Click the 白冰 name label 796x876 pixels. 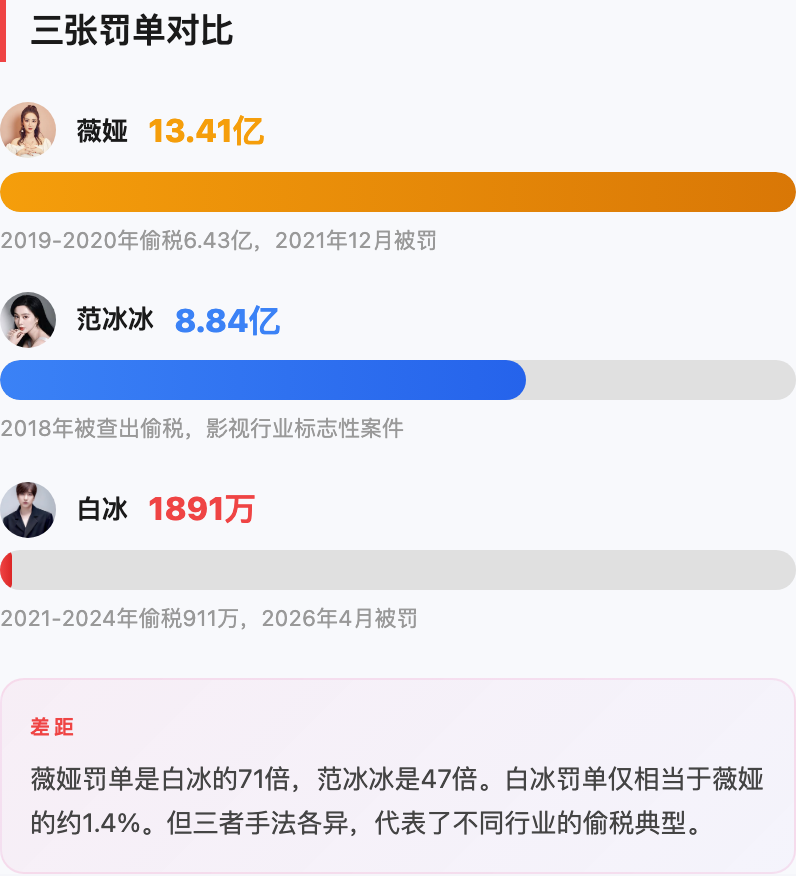pos(102,510)
